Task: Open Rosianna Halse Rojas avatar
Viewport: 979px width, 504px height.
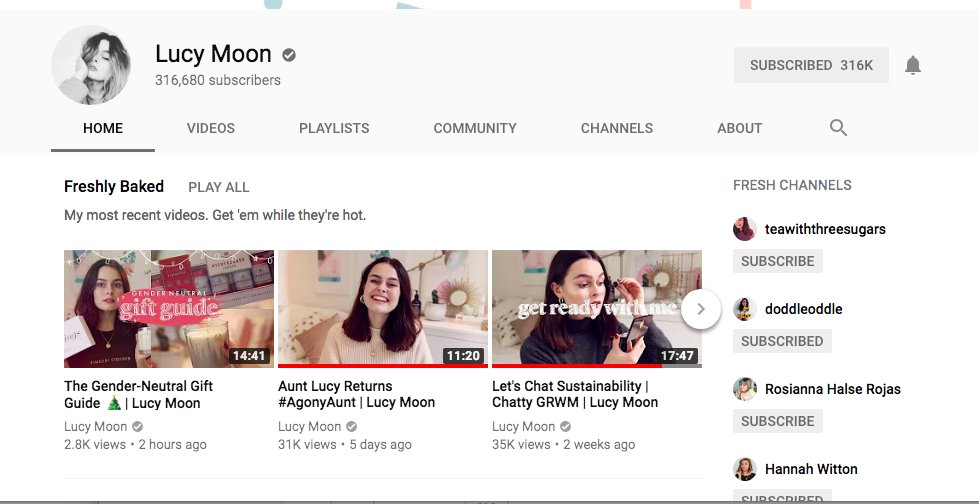Action: 744,389
